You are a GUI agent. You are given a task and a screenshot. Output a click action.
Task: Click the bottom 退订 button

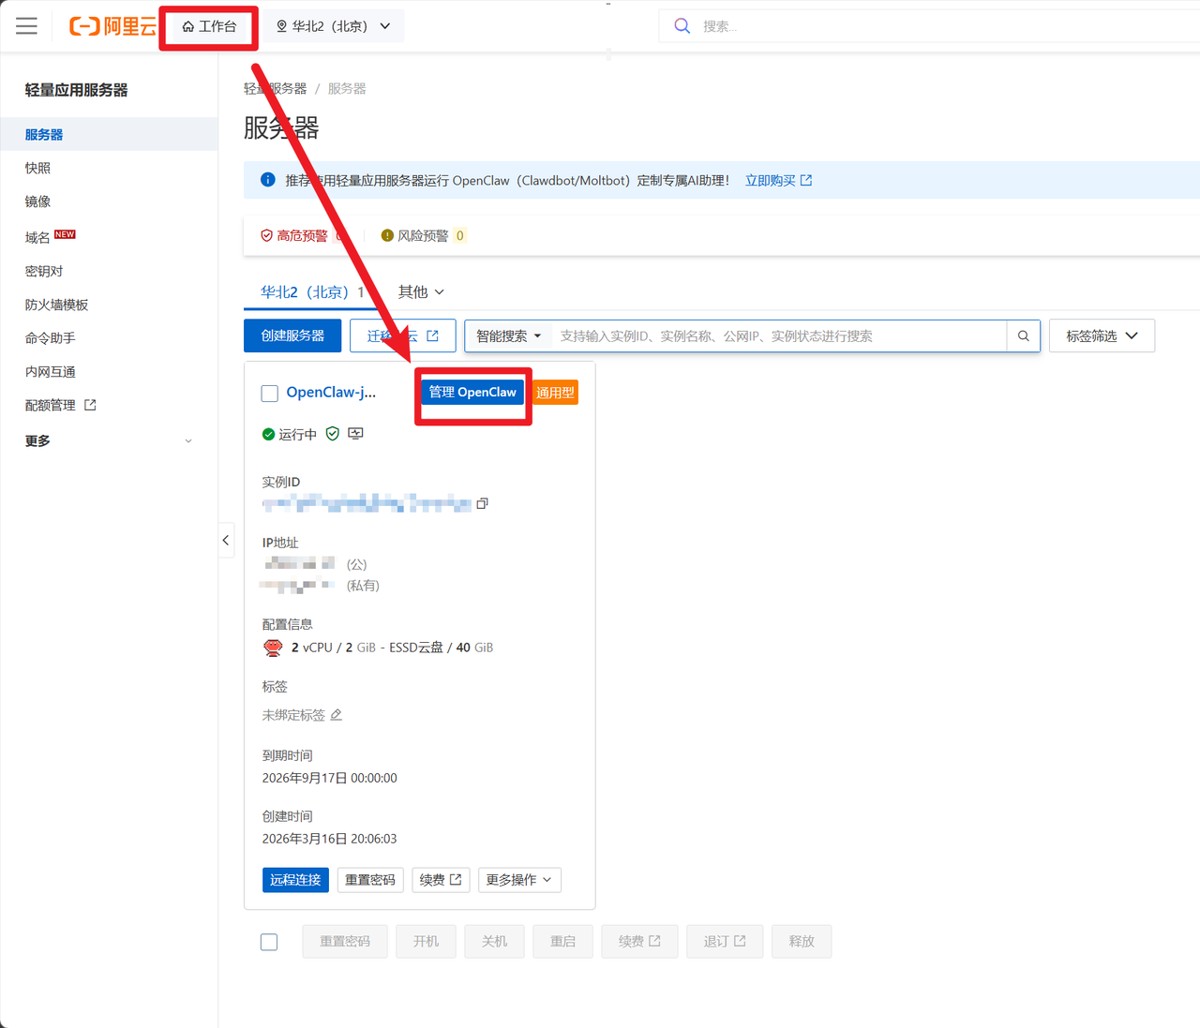point(725,941)
